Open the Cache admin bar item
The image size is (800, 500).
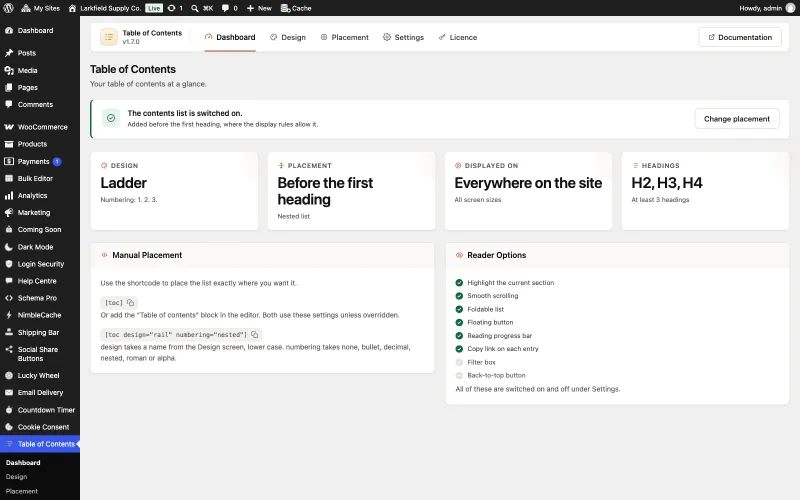(296, 8)
